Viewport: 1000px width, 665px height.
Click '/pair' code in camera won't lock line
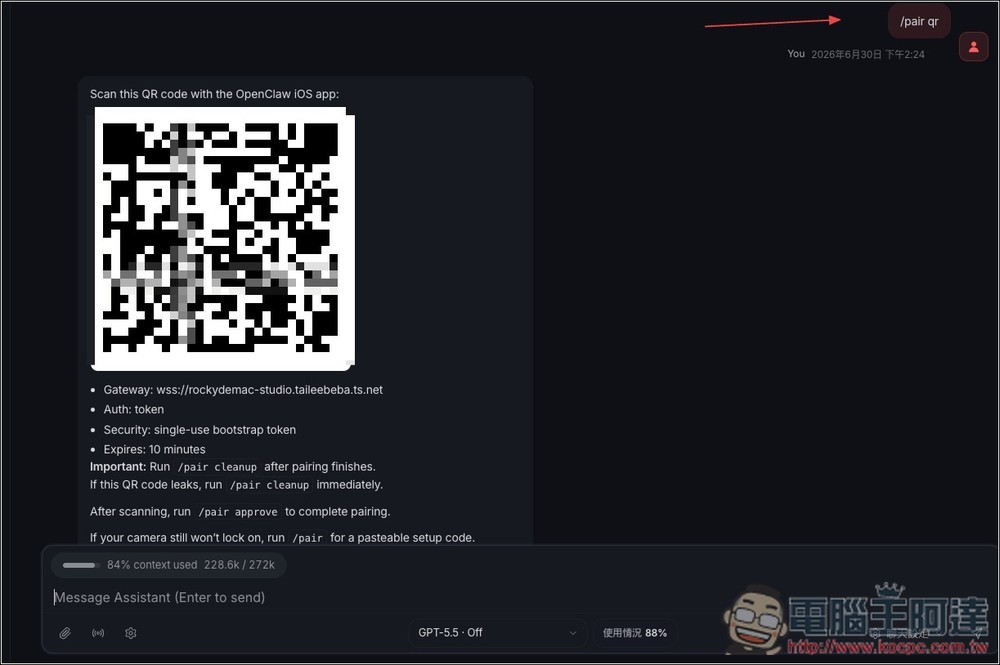(307, 537)
